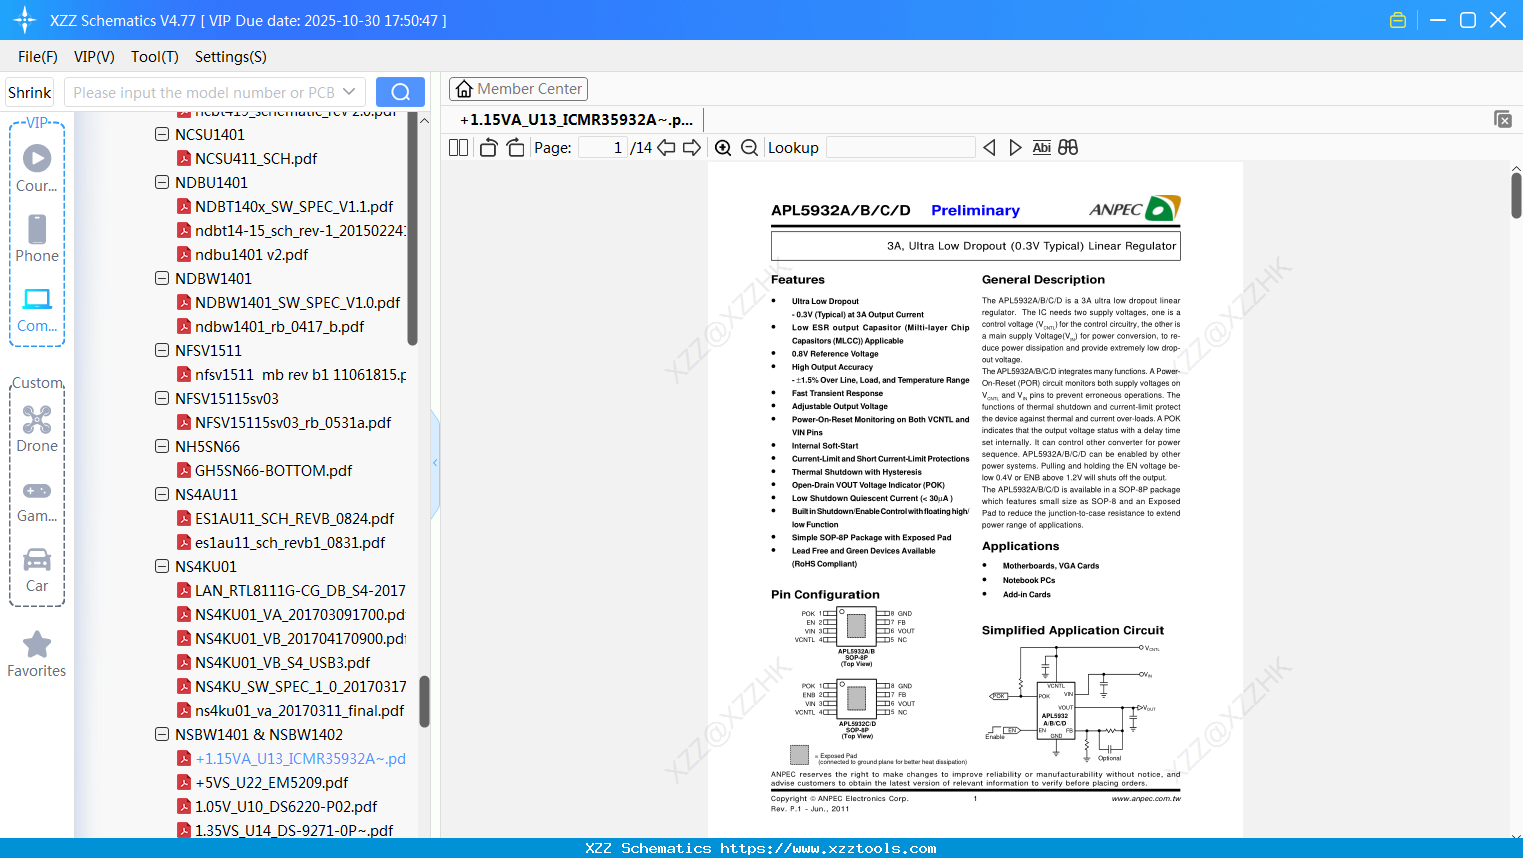This screenshot has height=858, width=1523.
Task: Jump to previous Lookup result
Action: click(x=989, y=148)
